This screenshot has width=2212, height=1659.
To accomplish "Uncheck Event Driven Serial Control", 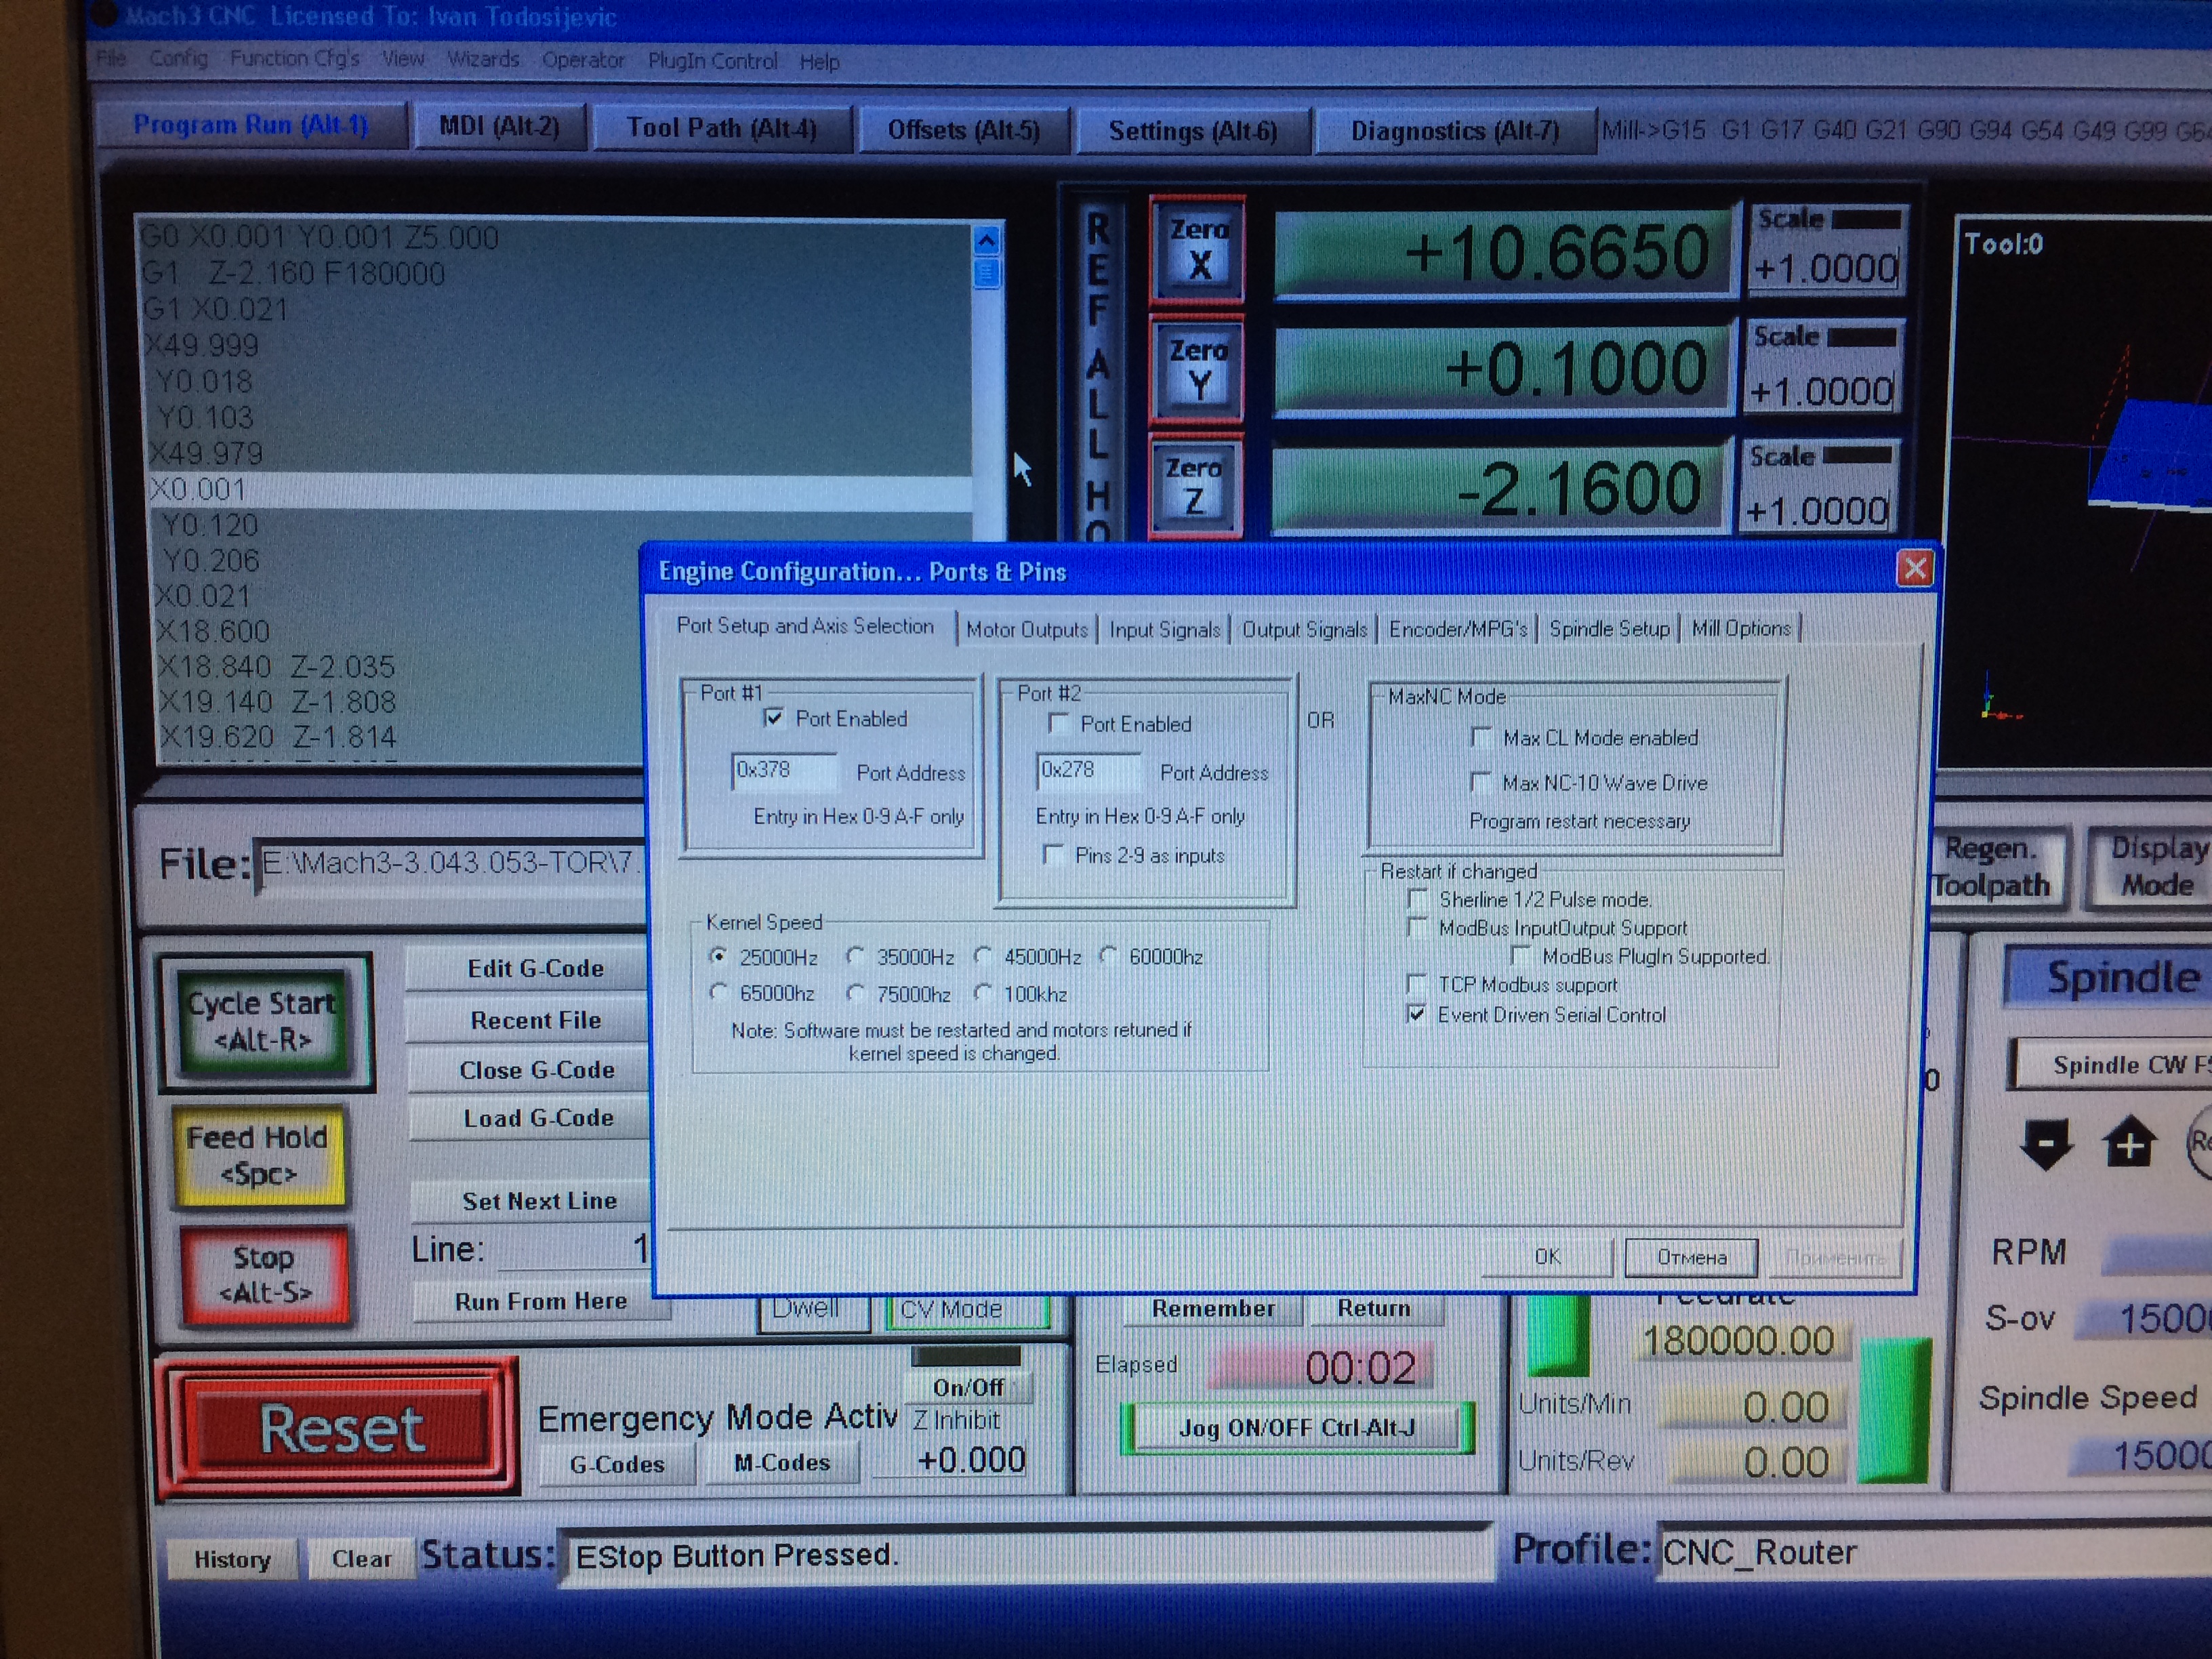I will coord(1416,1014).
